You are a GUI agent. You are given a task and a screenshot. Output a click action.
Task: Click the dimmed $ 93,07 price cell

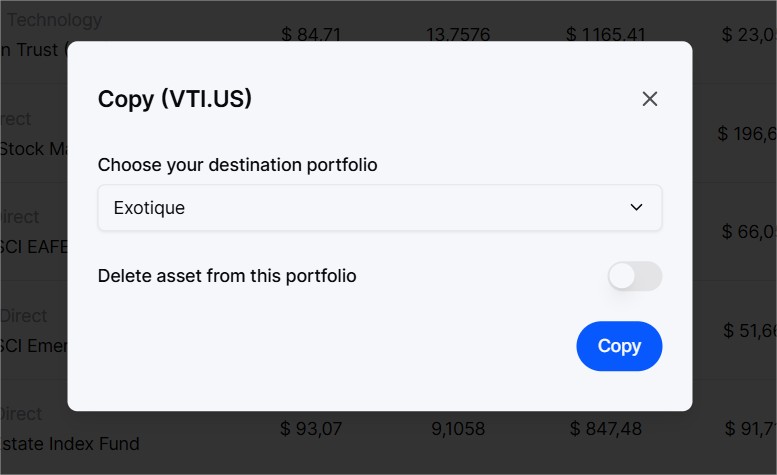coord(311,428)
